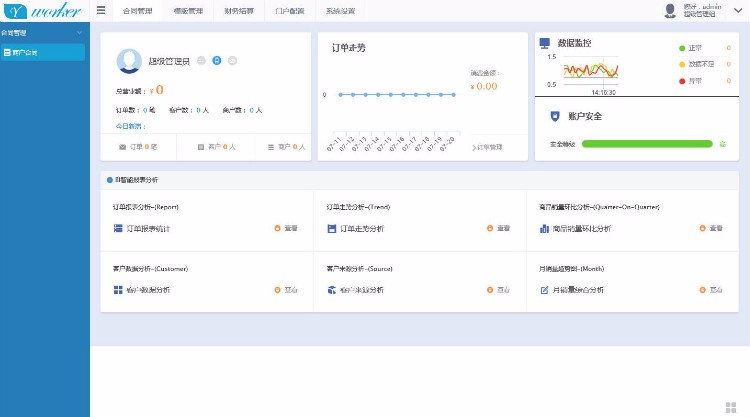
Task: Click the orange view icon in the Customer card
Action: [x=277, y=290]
